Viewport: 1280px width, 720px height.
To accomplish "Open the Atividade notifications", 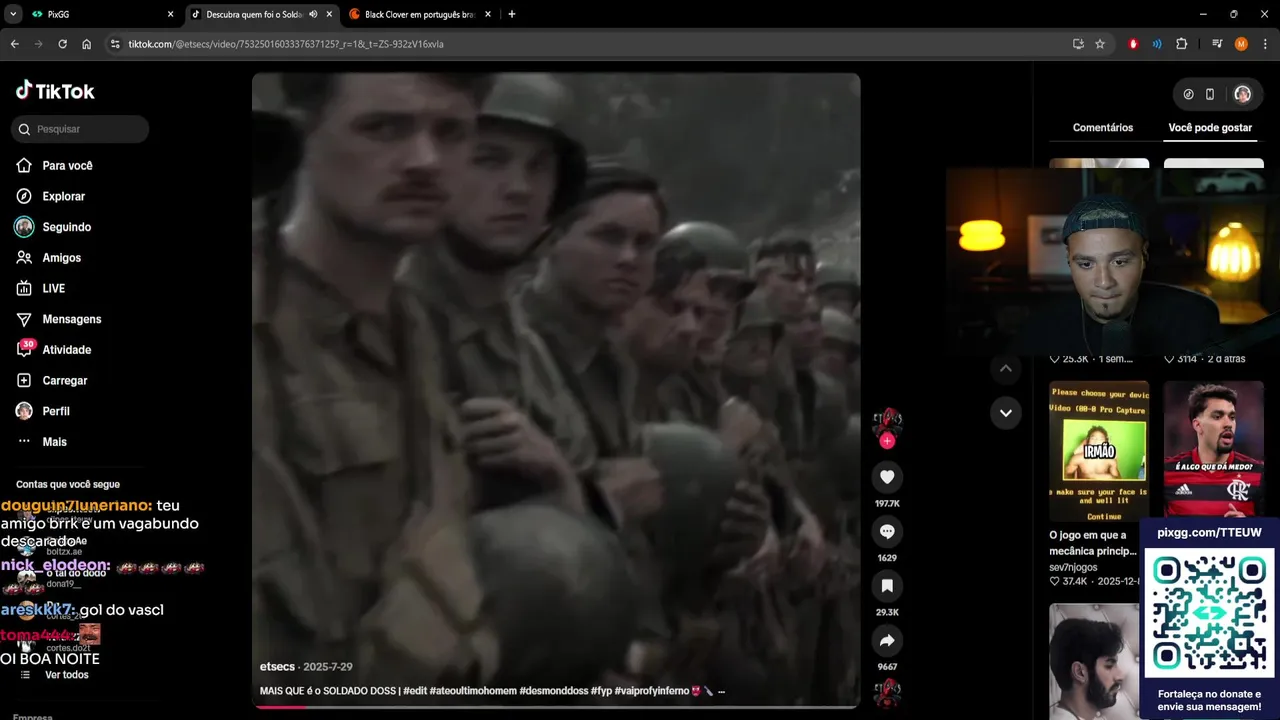I will (66, 350).
